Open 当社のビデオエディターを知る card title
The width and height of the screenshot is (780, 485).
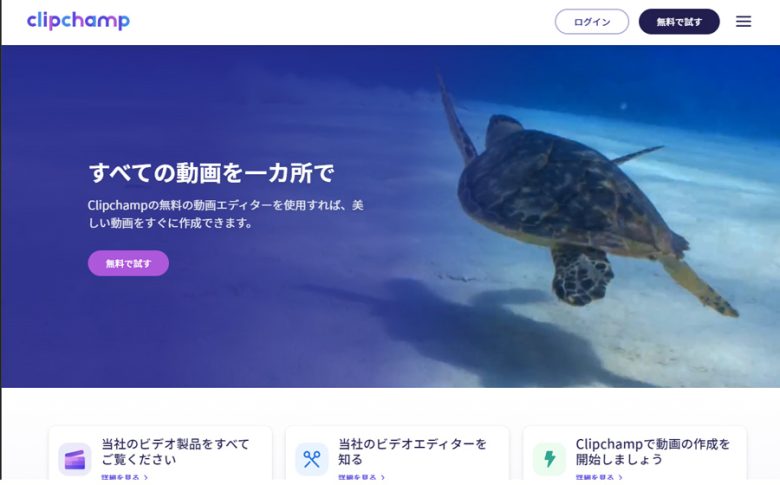pyautogui.click(x=412, y=451)
